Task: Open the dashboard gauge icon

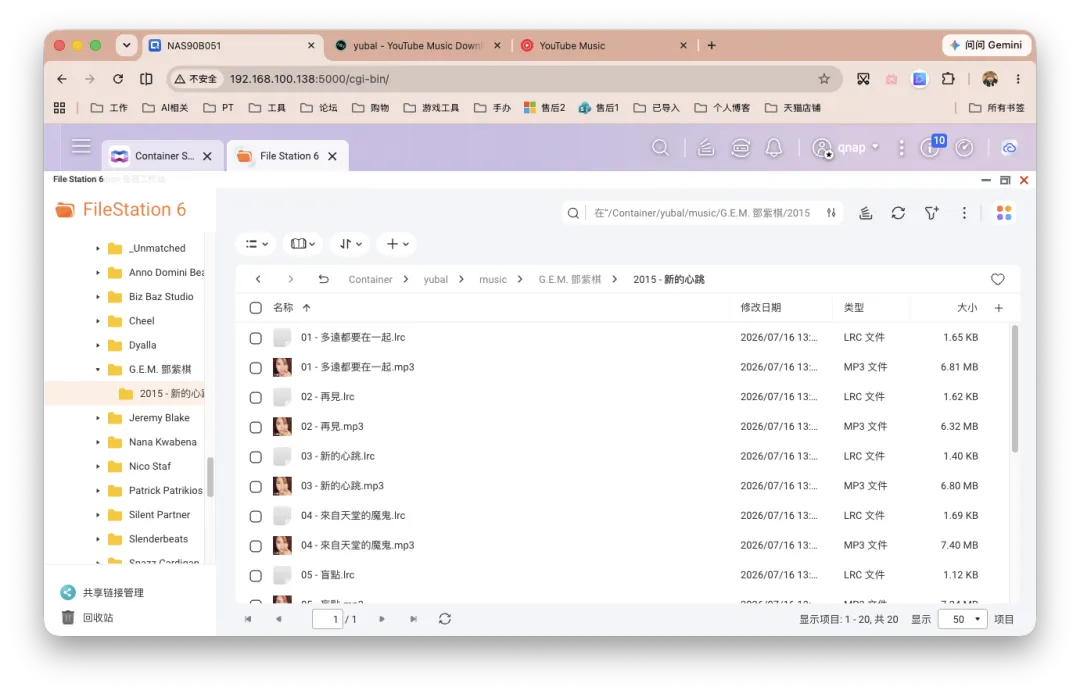Action: 964,148
